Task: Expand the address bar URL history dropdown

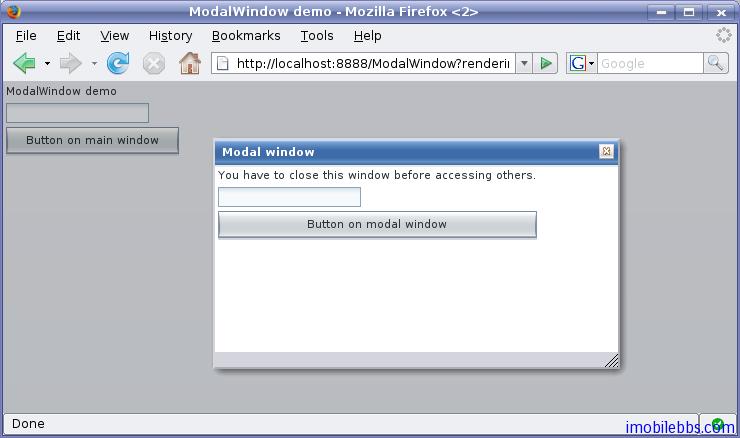Action: coord(524,63)
